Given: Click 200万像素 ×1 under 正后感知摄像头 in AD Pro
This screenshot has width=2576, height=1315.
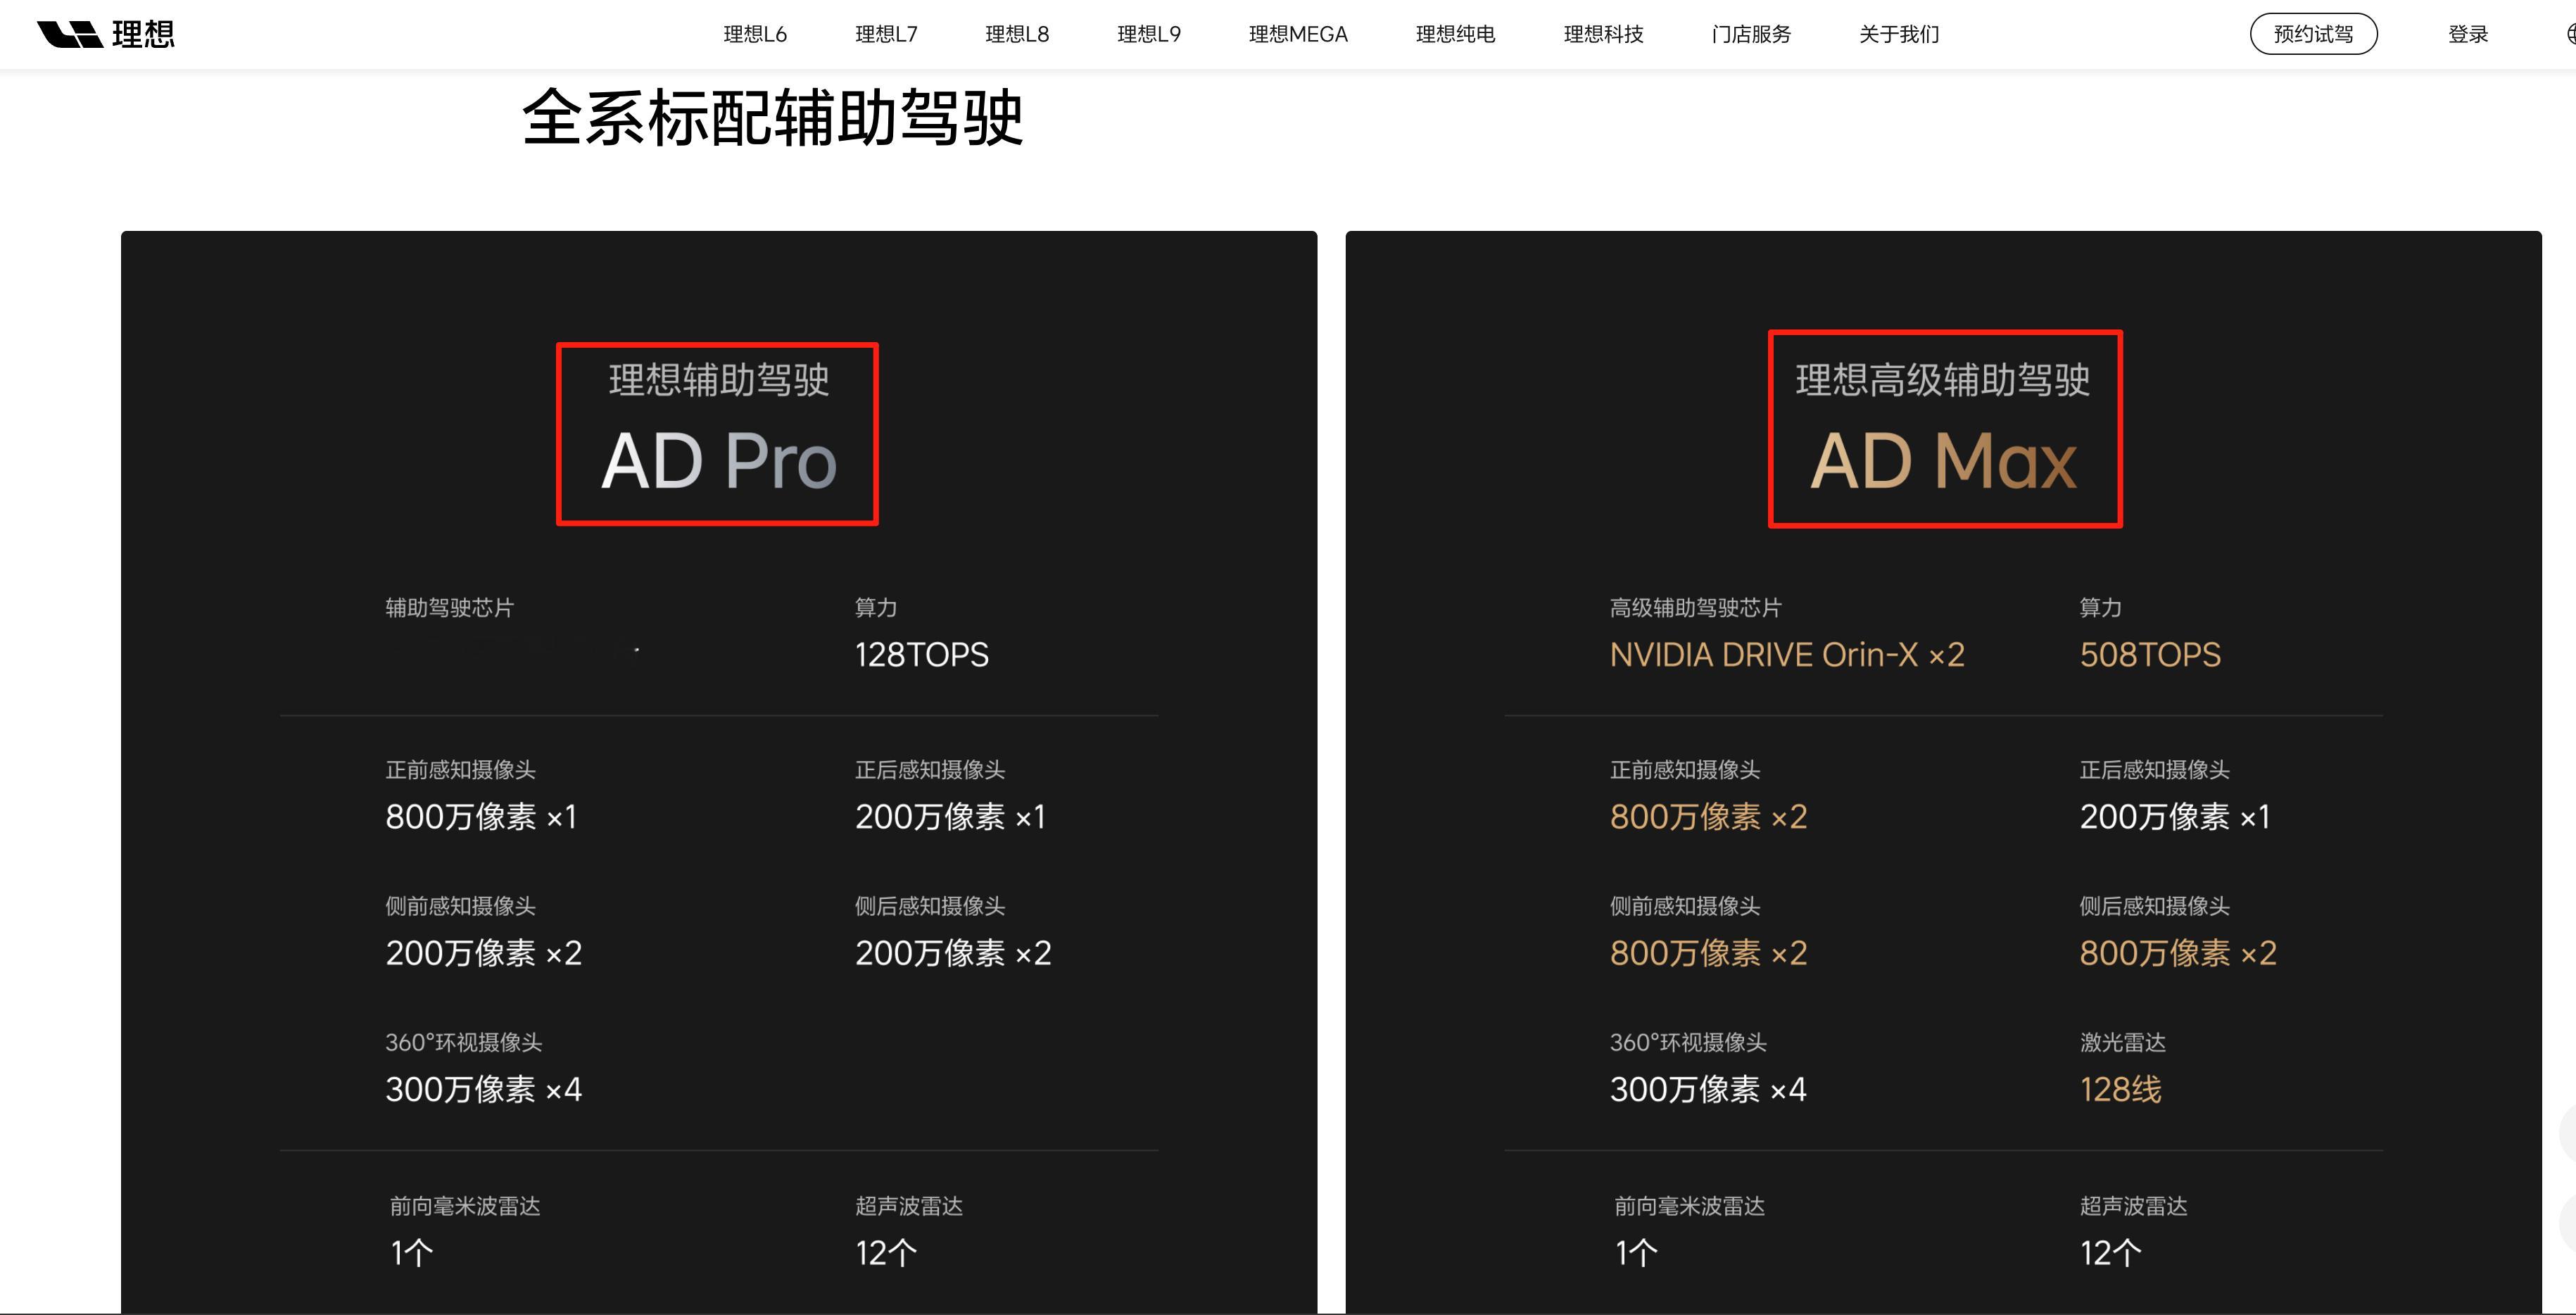Looking at the screenshot, I should (x=950, y=817).
